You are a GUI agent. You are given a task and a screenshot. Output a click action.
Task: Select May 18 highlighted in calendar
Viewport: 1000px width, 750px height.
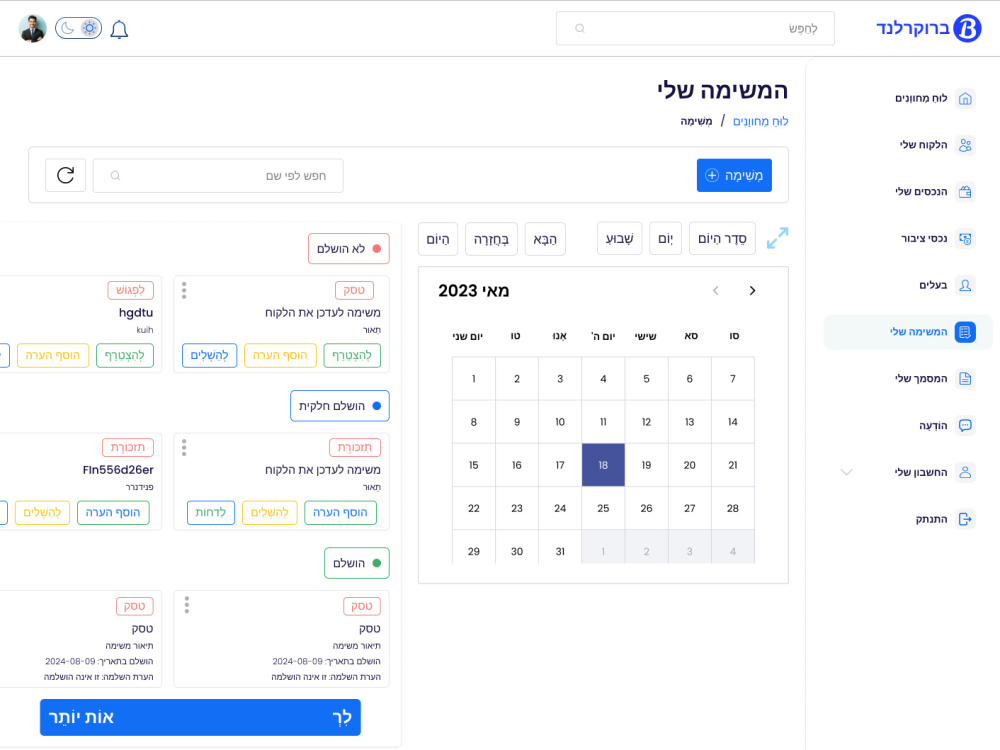tap(603, 465)
